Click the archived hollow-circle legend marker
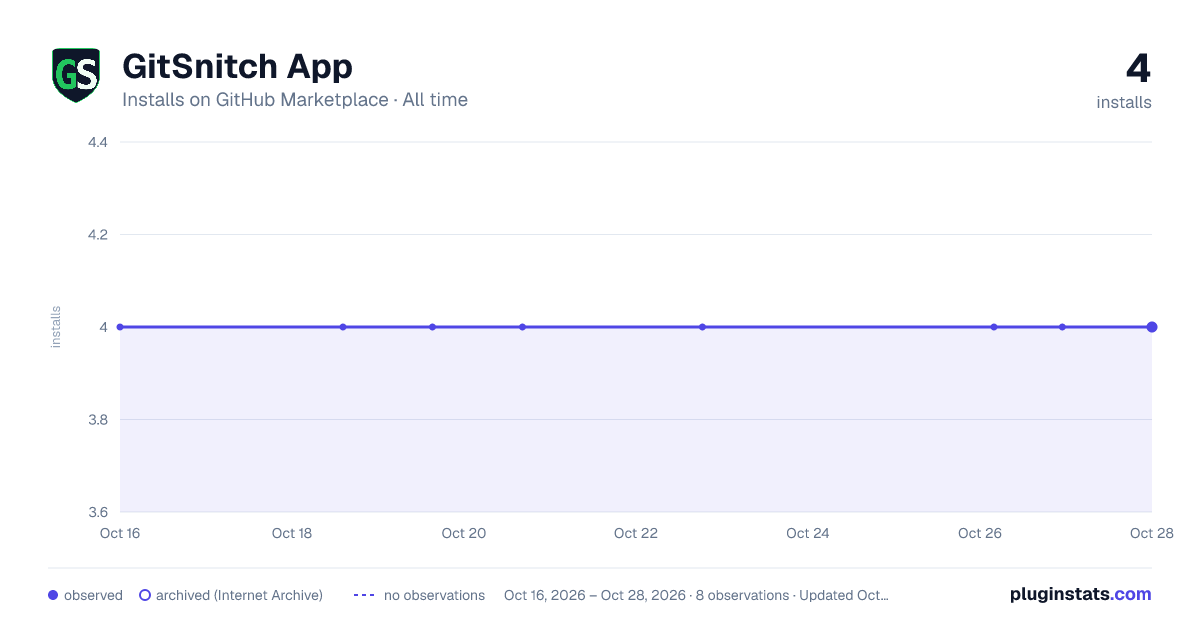The image size is (1200, 630). (145, 595)
